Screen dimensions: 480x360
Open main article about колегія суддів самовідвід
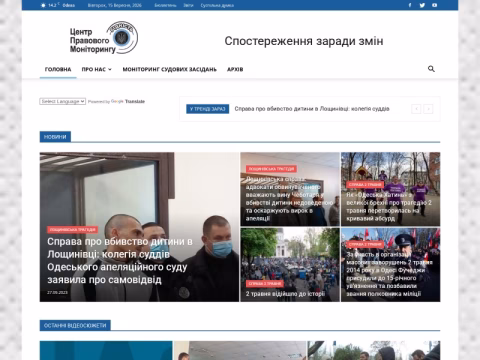click(x=120, y=261)
